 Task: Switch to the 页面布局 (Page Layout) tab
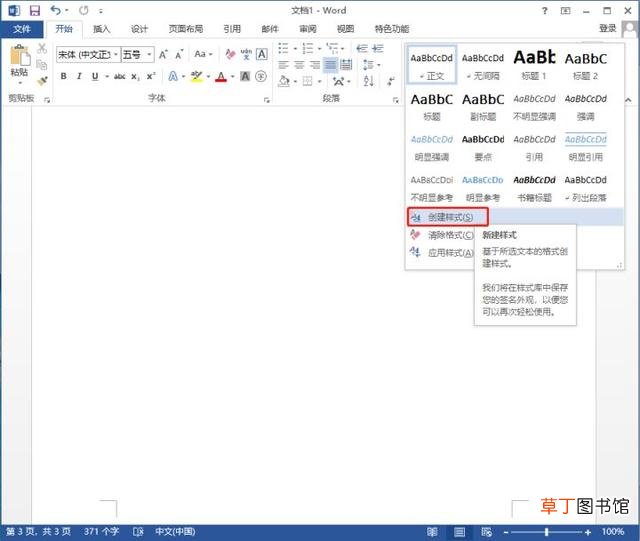[x=186, y=29]
